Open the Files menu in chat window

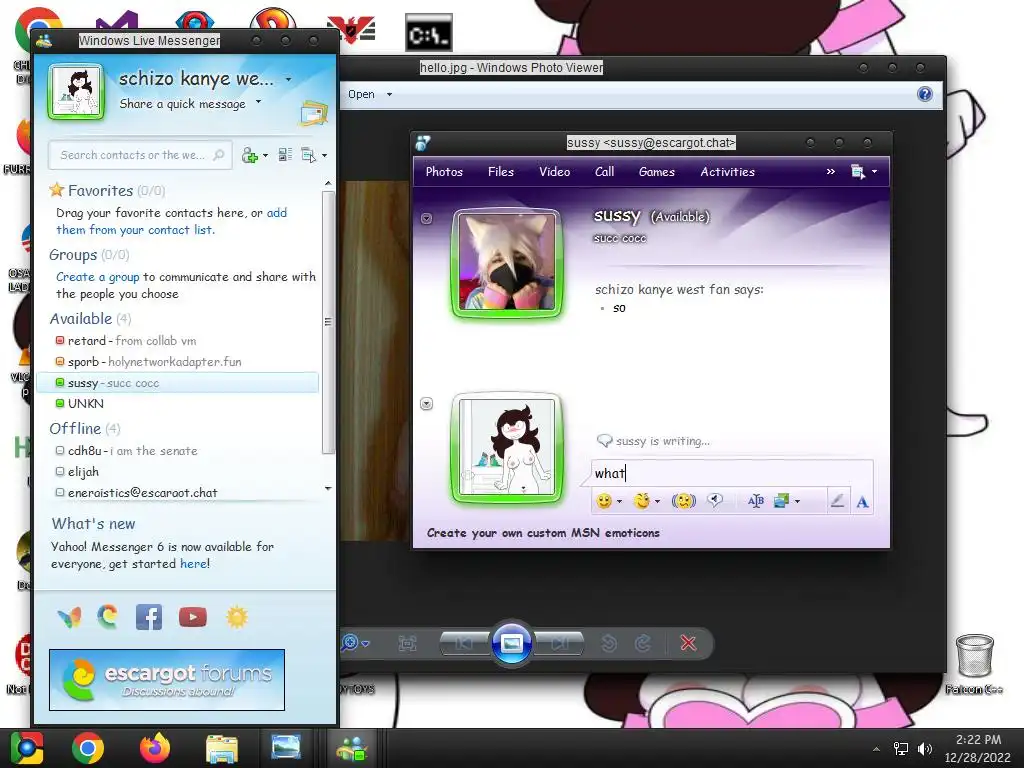point(501,172)
